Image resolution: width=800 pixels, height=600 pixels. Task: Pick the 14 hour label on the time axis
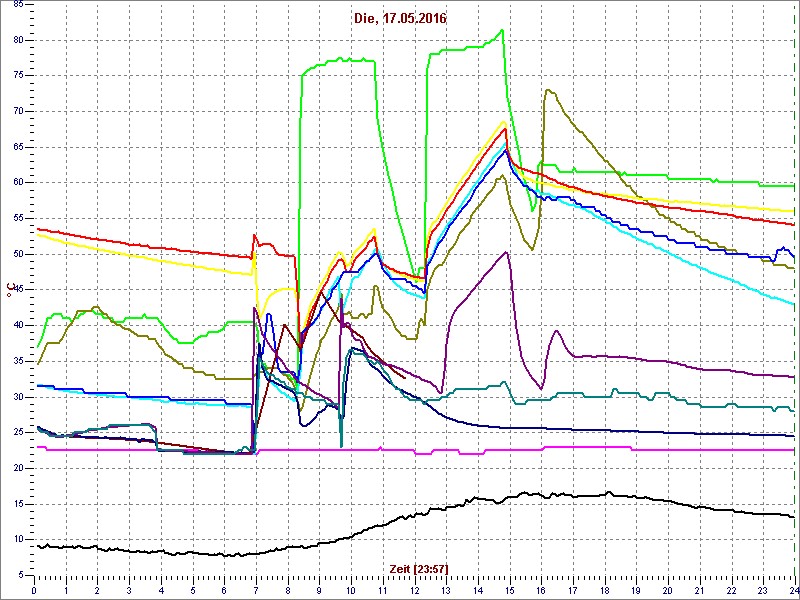[478, 590]
